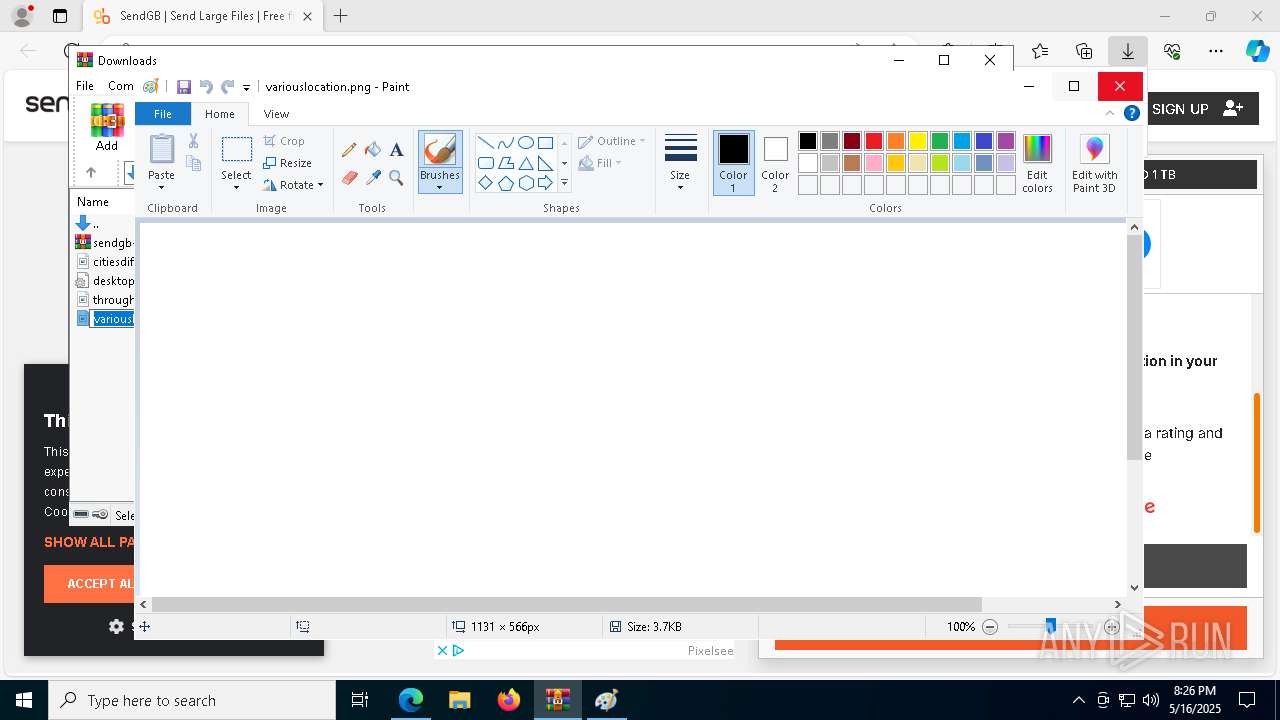Screen dimensions: 1280x720
Task: Choose the Hexagon shape
Action: (x=525, y=183)
